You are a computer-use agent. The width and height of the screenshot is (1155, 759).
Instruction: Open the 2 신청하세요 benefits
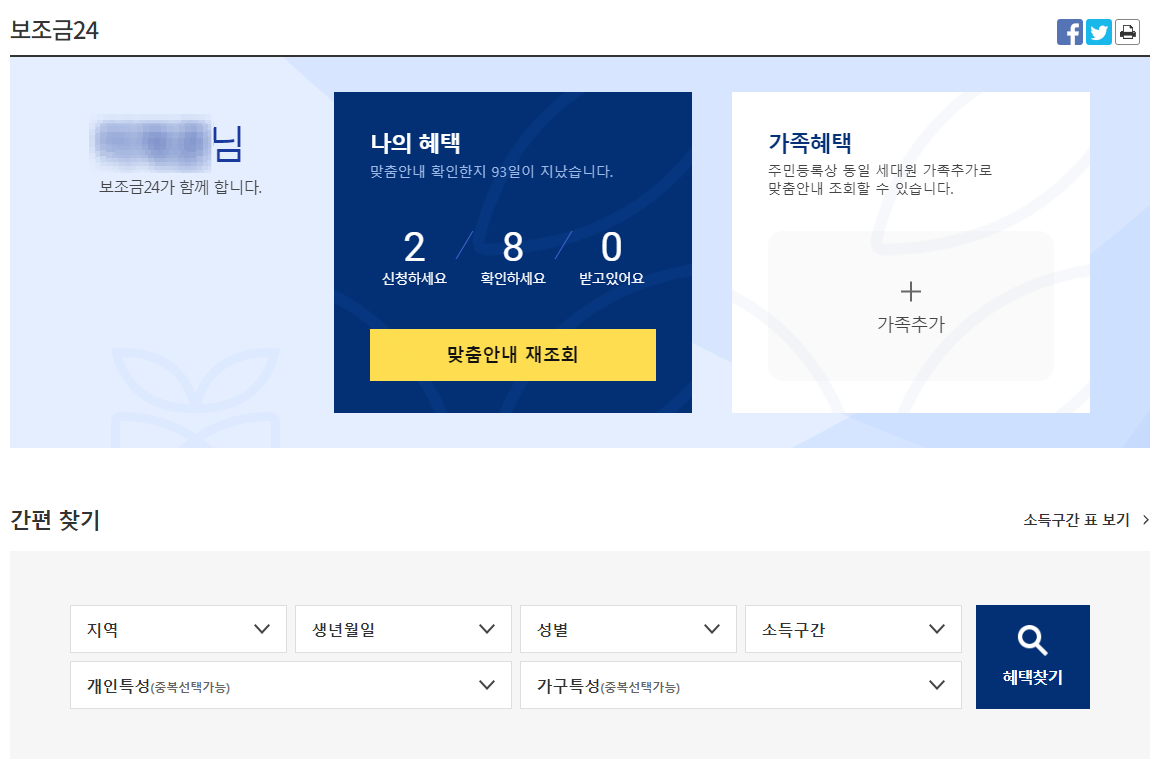414,257
